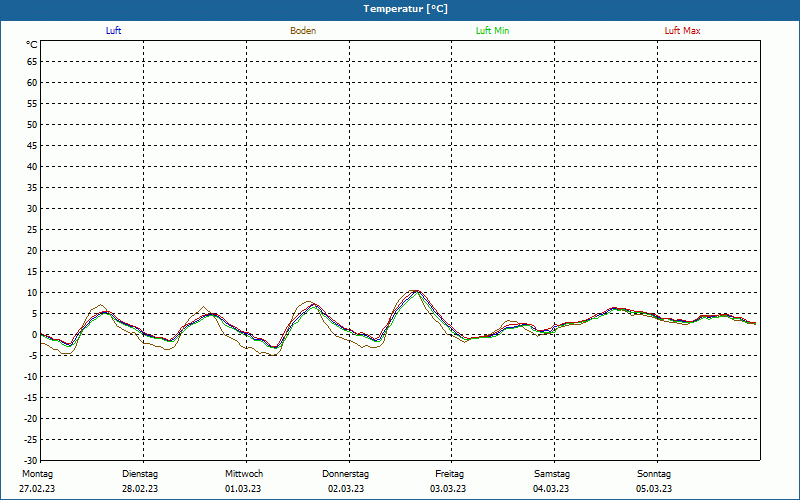Viewport: 800px width, 500px height.
Task: Click the 'Sonntag' day label
Action: point(654,474)
